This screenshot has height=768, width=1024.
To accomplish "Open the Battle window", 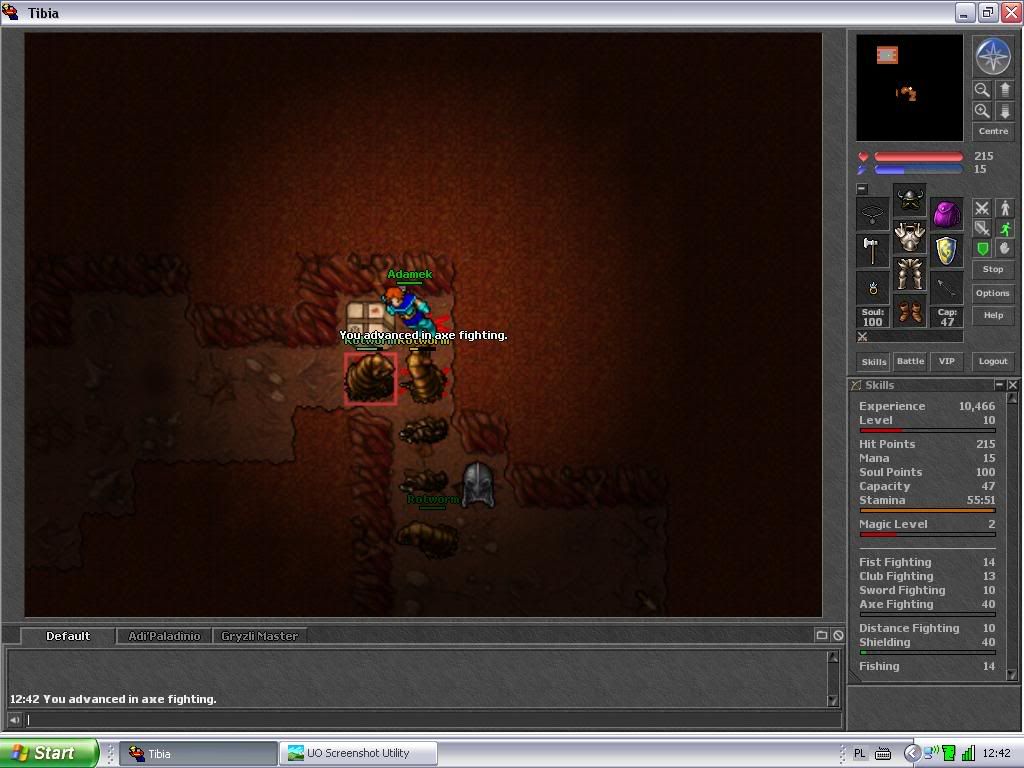I will (x=910, y=361).
